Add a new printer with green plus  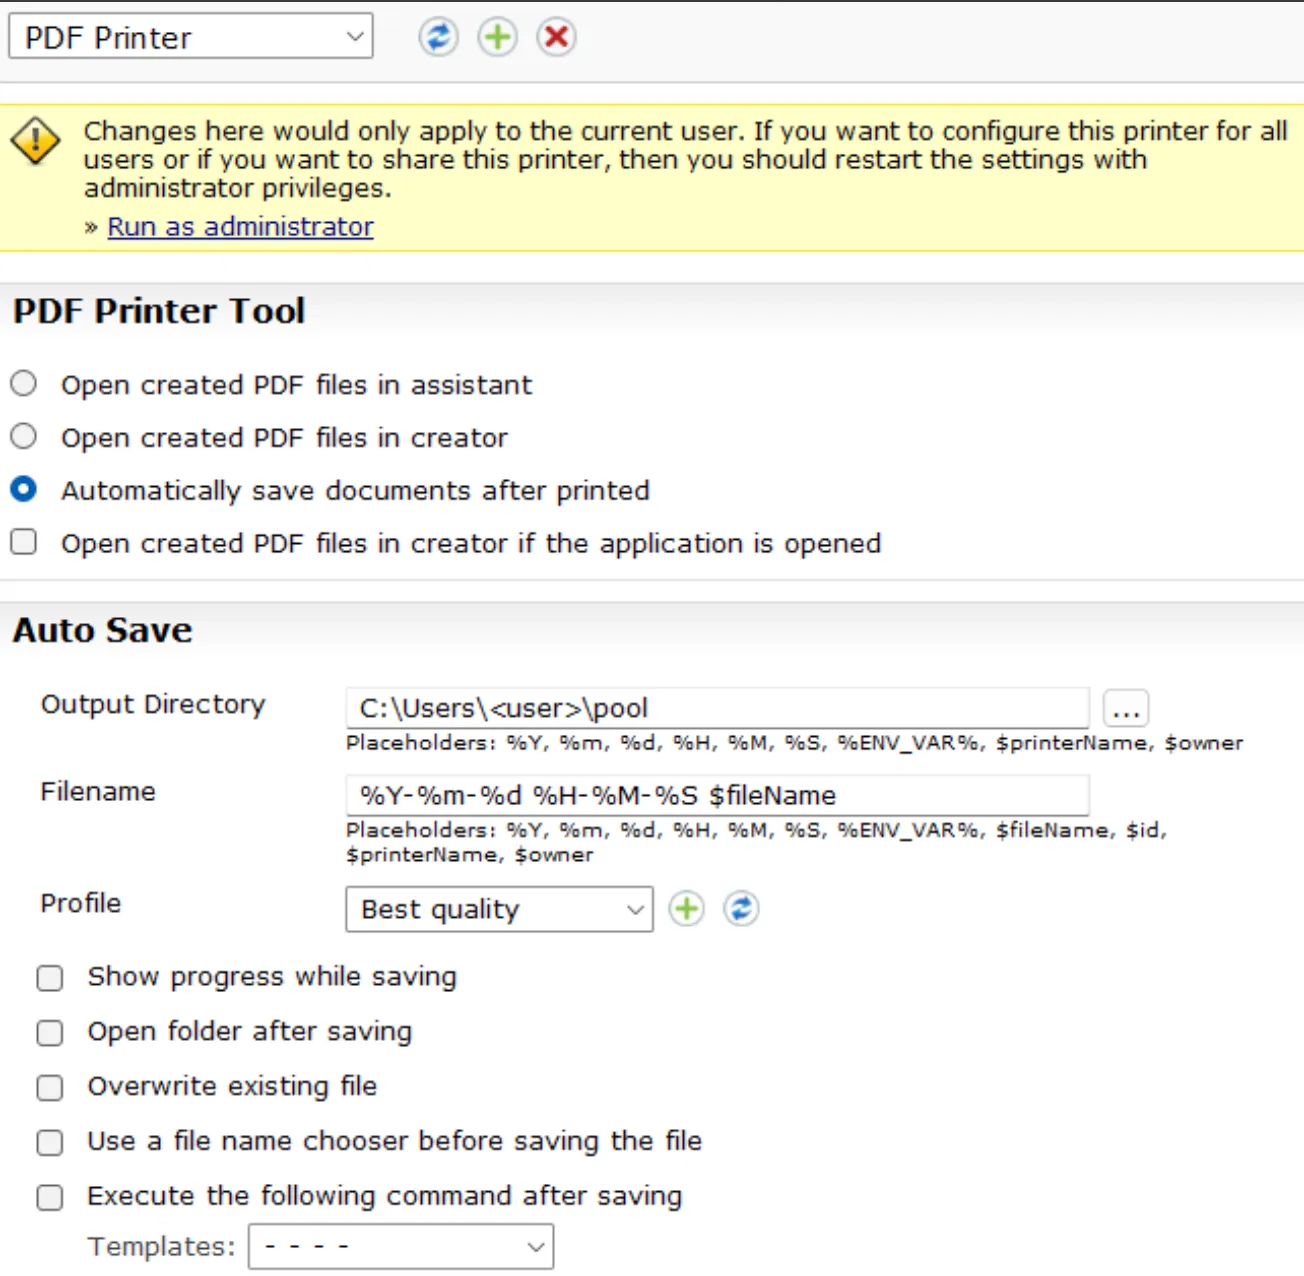497,38
